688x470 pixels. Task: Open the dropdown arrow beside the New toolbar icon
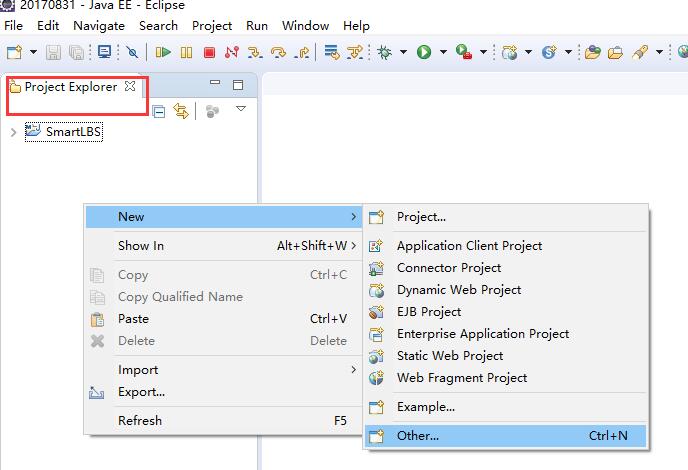coord(33,52)
